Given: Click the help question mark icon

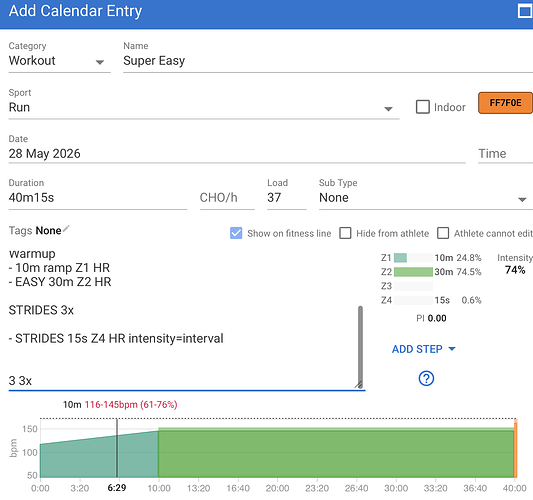Looking at the screenshot, I should pyautogui.click(x=426, y=378).
